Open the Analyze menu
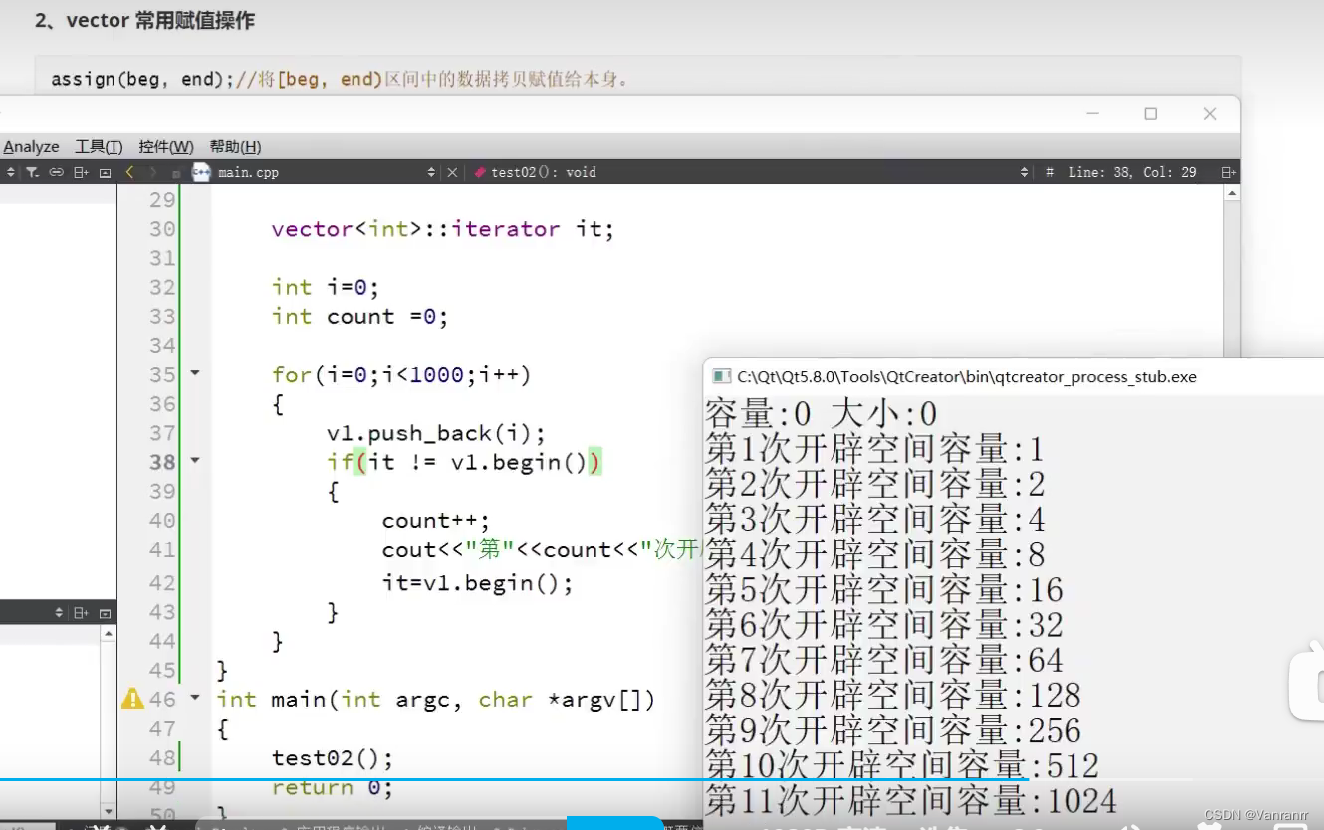 (31, 147)
